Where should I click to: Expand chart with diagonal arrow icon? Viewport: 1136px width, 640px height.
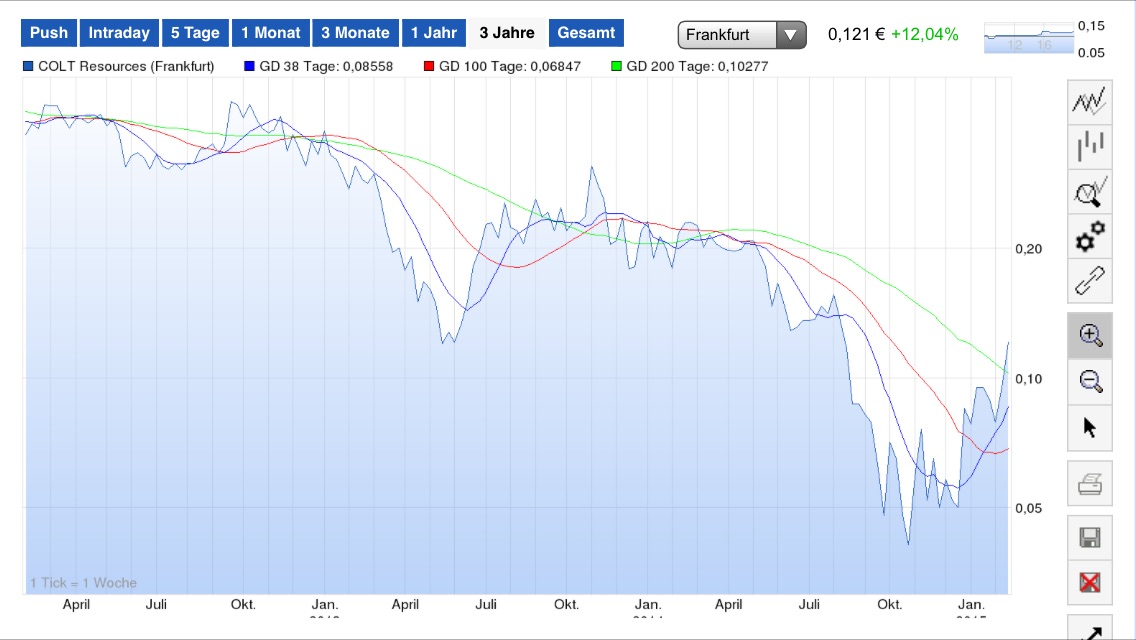pos(1090,630)
